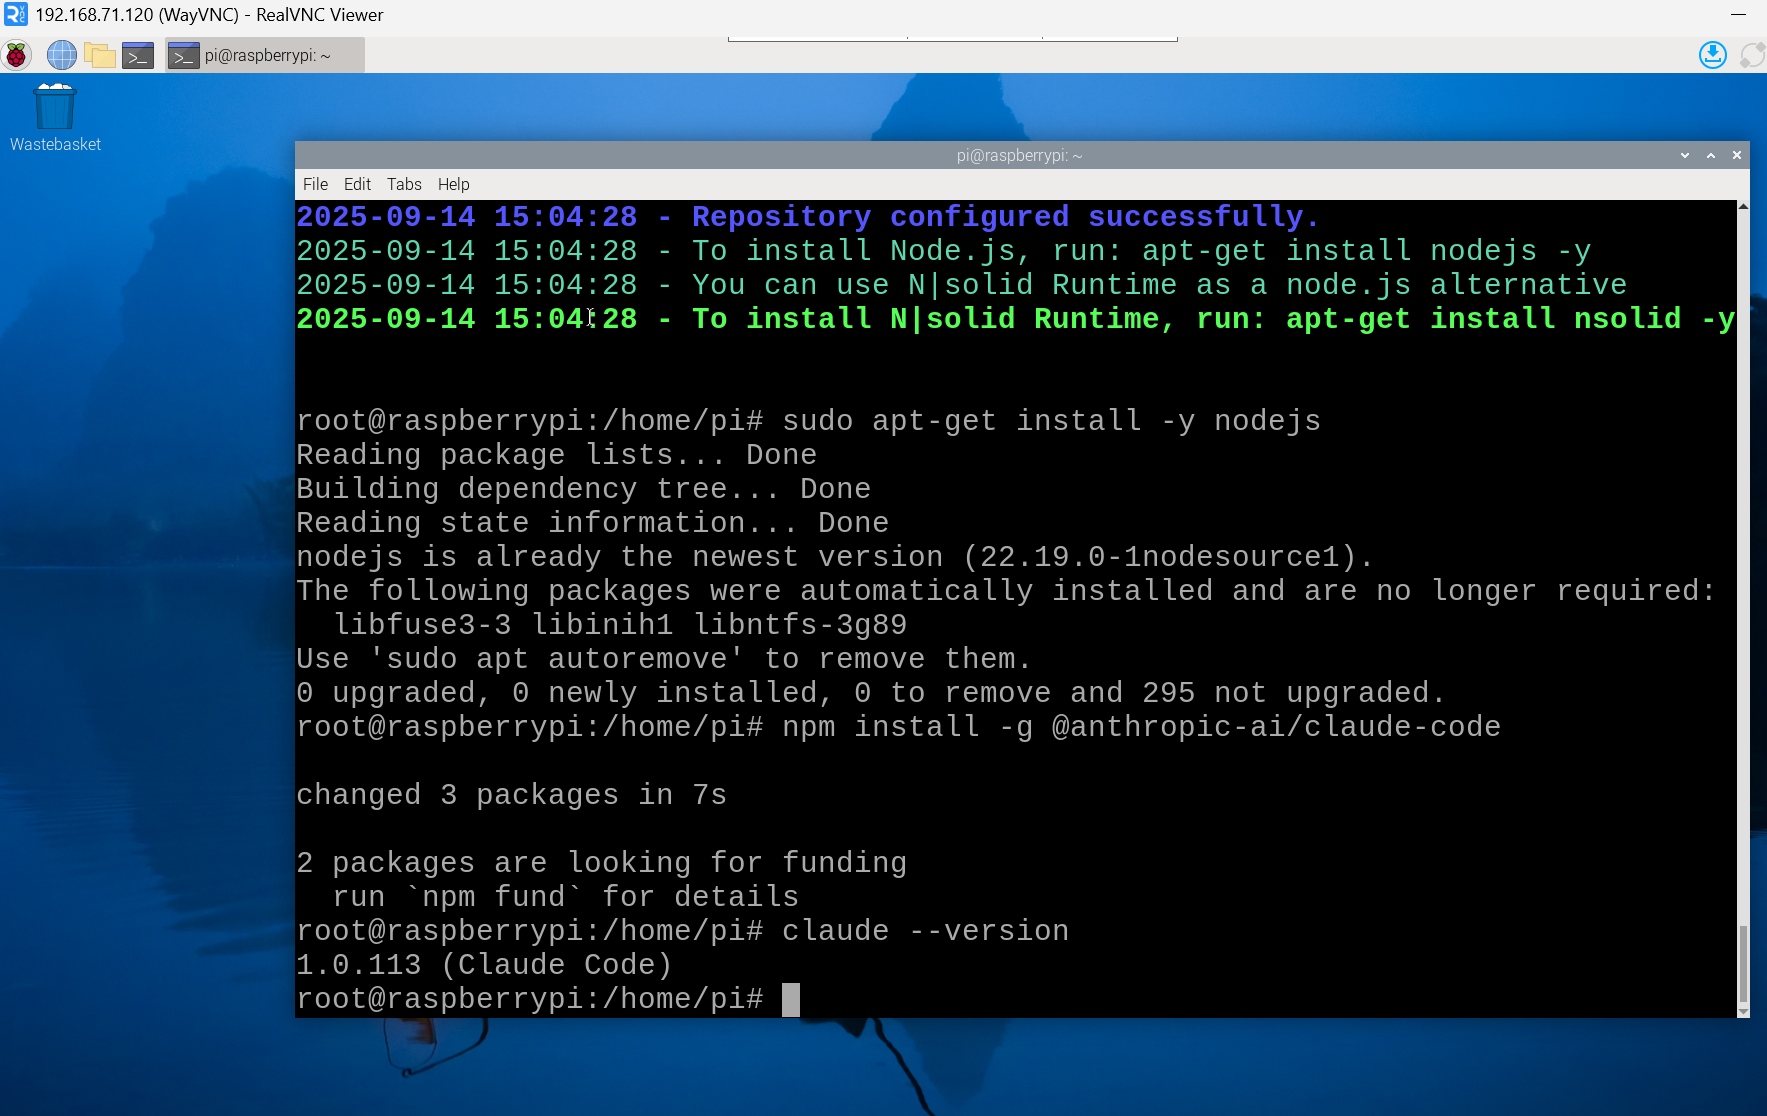This screenshot has height=1116, width=1767.
Task: Open the File menu of the terminal
Action: point(315,184)
